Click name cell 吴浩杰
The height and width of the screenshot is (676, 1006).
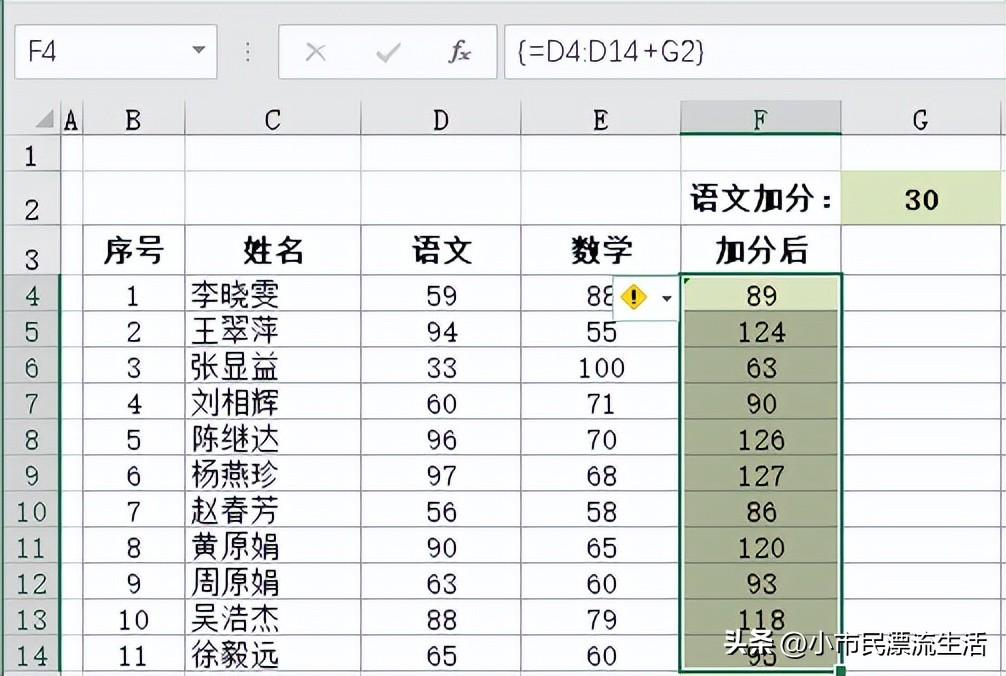pos(273,618)
